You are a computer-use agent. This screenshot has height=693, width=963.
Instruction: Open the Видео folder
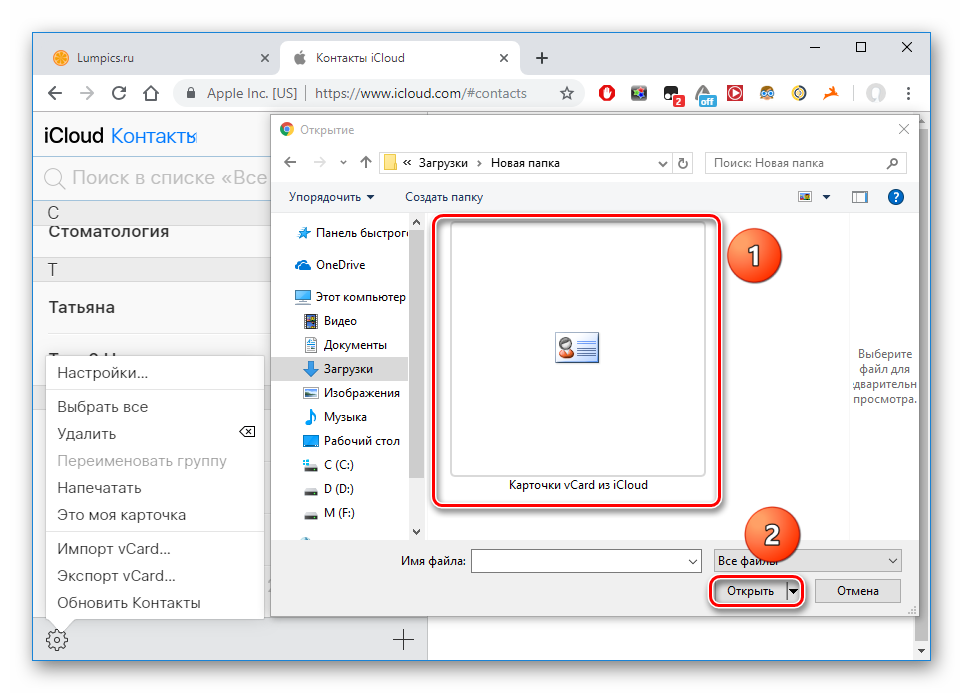tap(330, 321)
